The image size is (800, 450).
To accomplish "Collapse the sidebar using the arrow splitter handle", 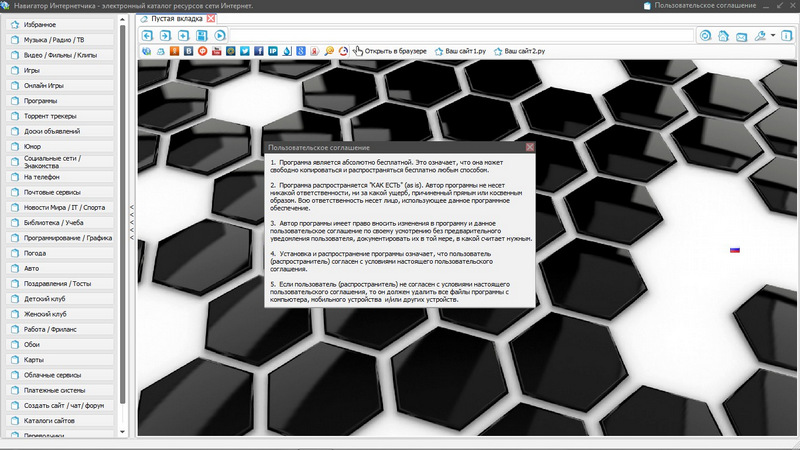I will coord(132,222).
